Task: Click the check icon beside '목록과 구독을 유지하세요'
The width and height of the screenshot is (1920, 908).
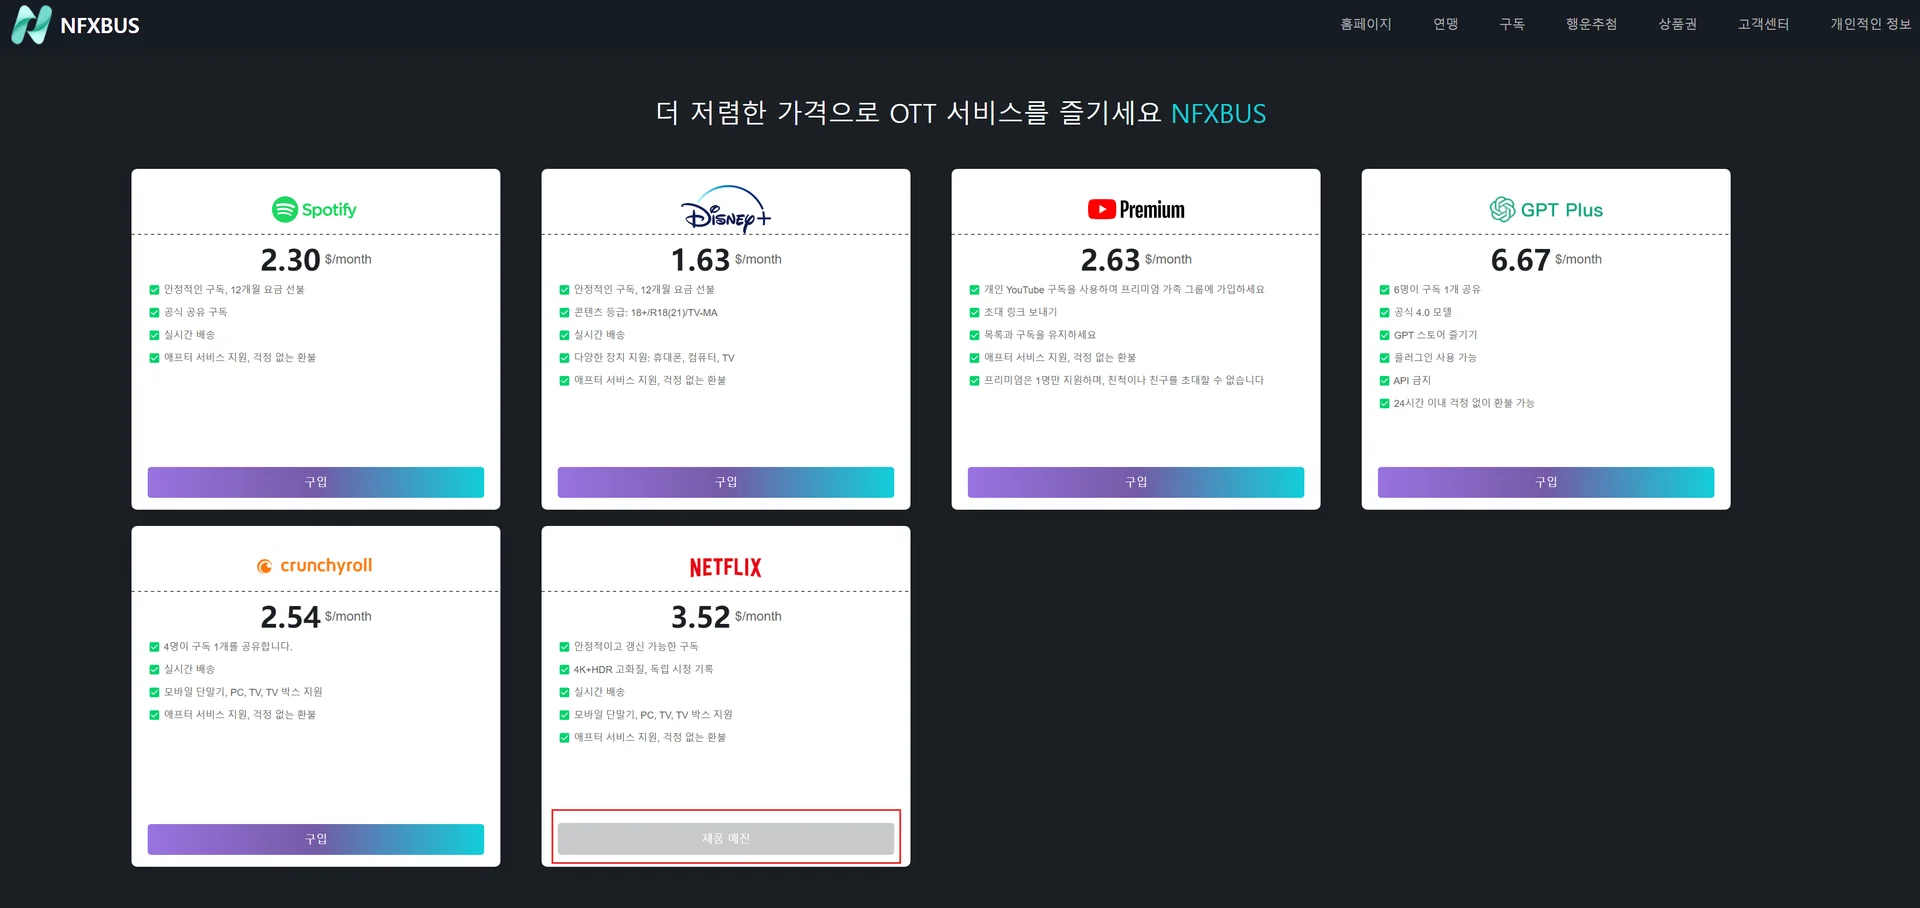Action: click(x=974, y=335)
